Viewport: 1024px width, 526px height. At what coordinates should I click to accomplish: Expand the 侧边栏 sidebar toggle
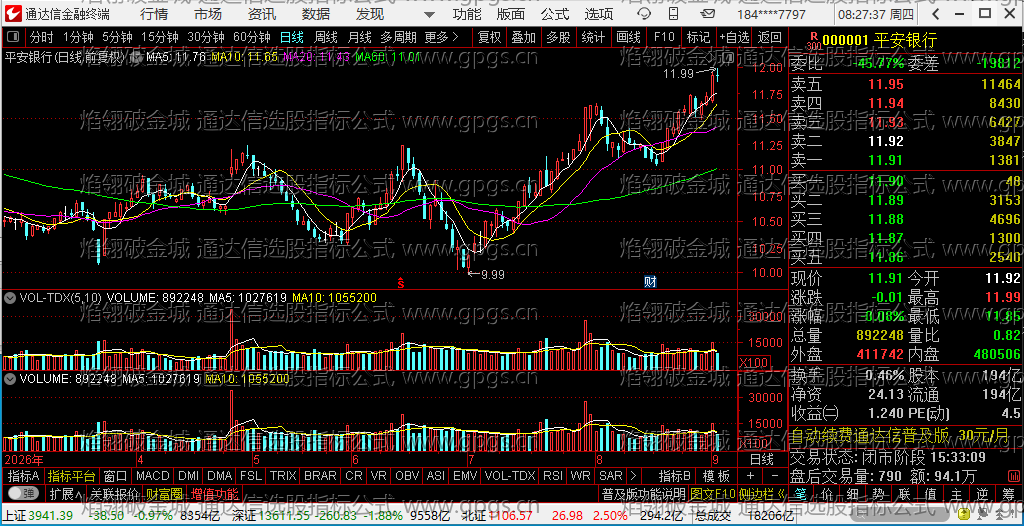763,493
